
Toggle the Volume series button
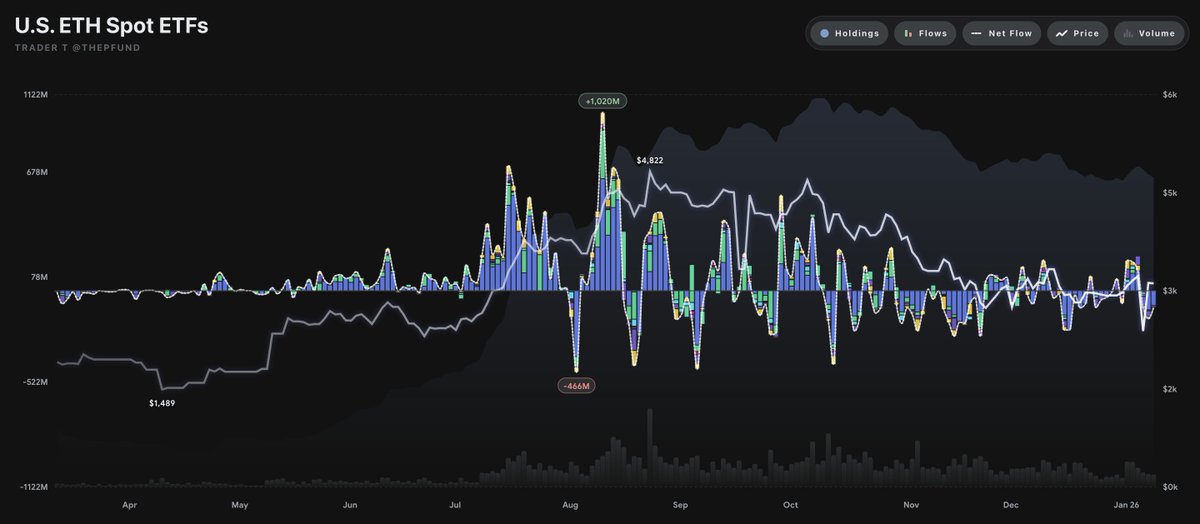[x=1149, y=33]
